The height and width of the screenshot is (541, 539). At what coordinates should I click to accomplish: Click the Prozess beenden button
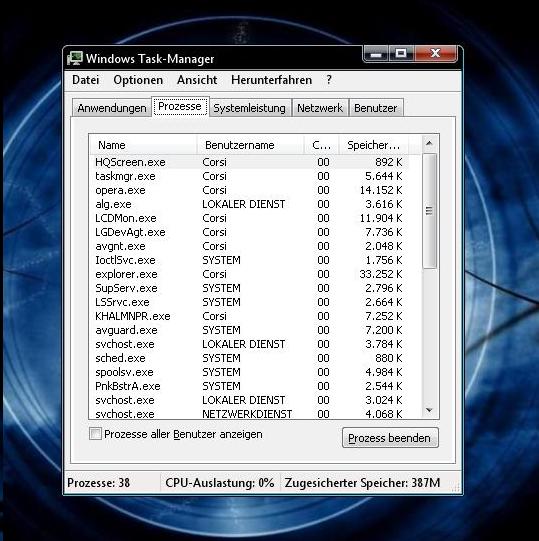pos(390,438)
